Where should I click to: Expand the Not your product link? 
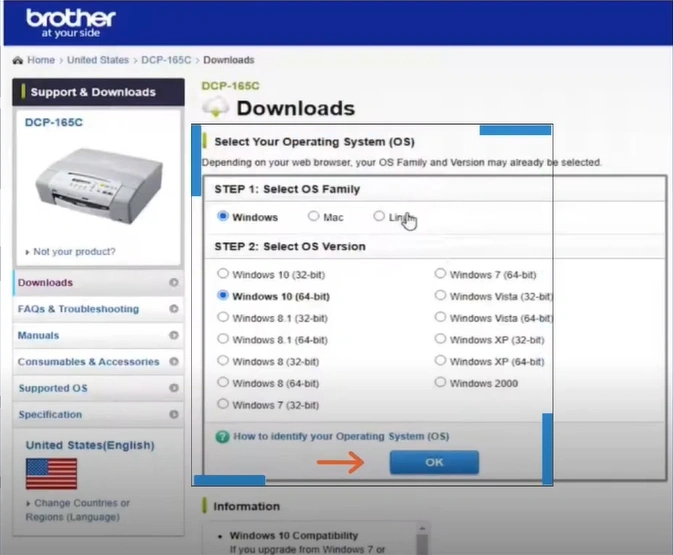point(72,252)
